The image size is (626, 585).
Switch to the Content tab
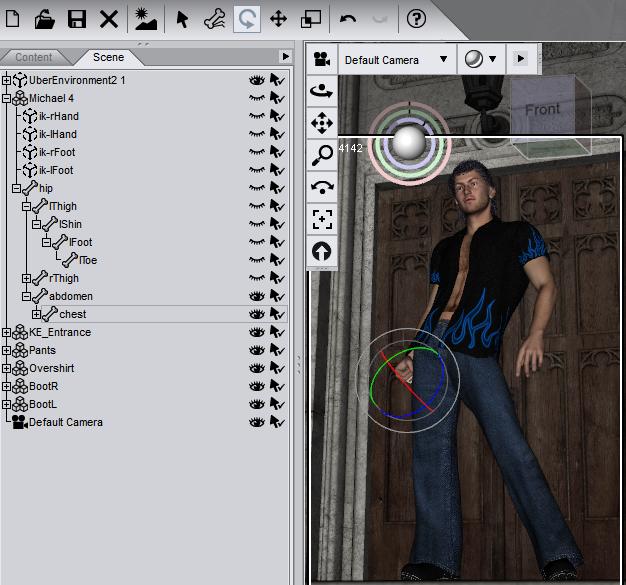[x=34, y=58]
